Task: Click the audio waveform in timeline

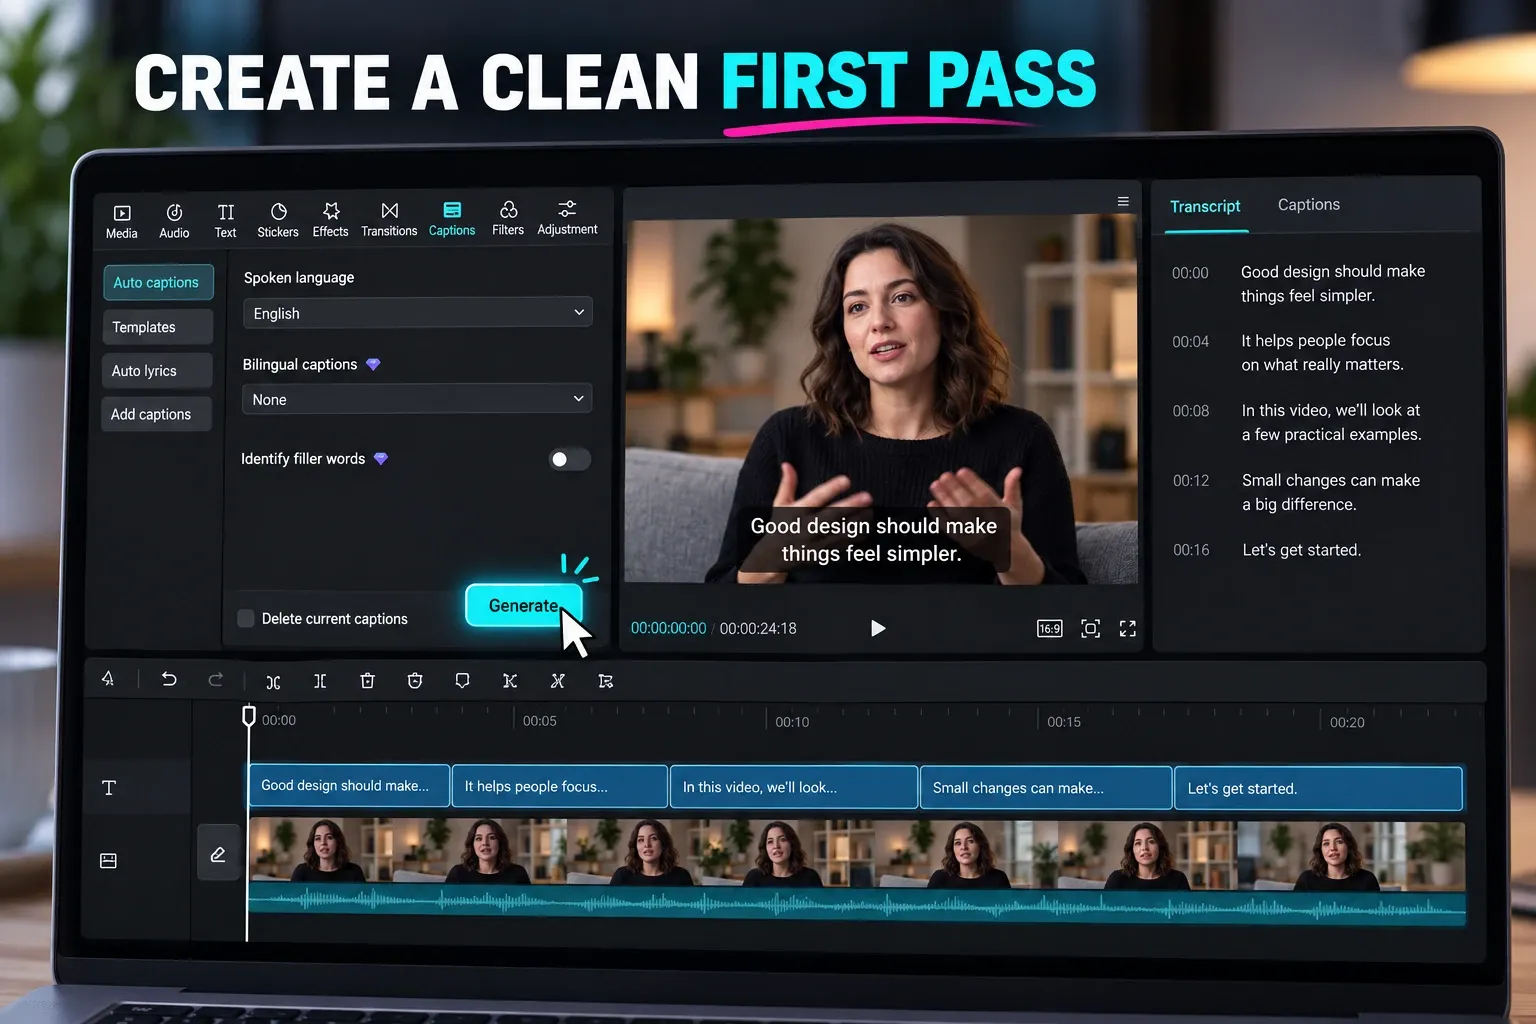Action: pos(857,904)
